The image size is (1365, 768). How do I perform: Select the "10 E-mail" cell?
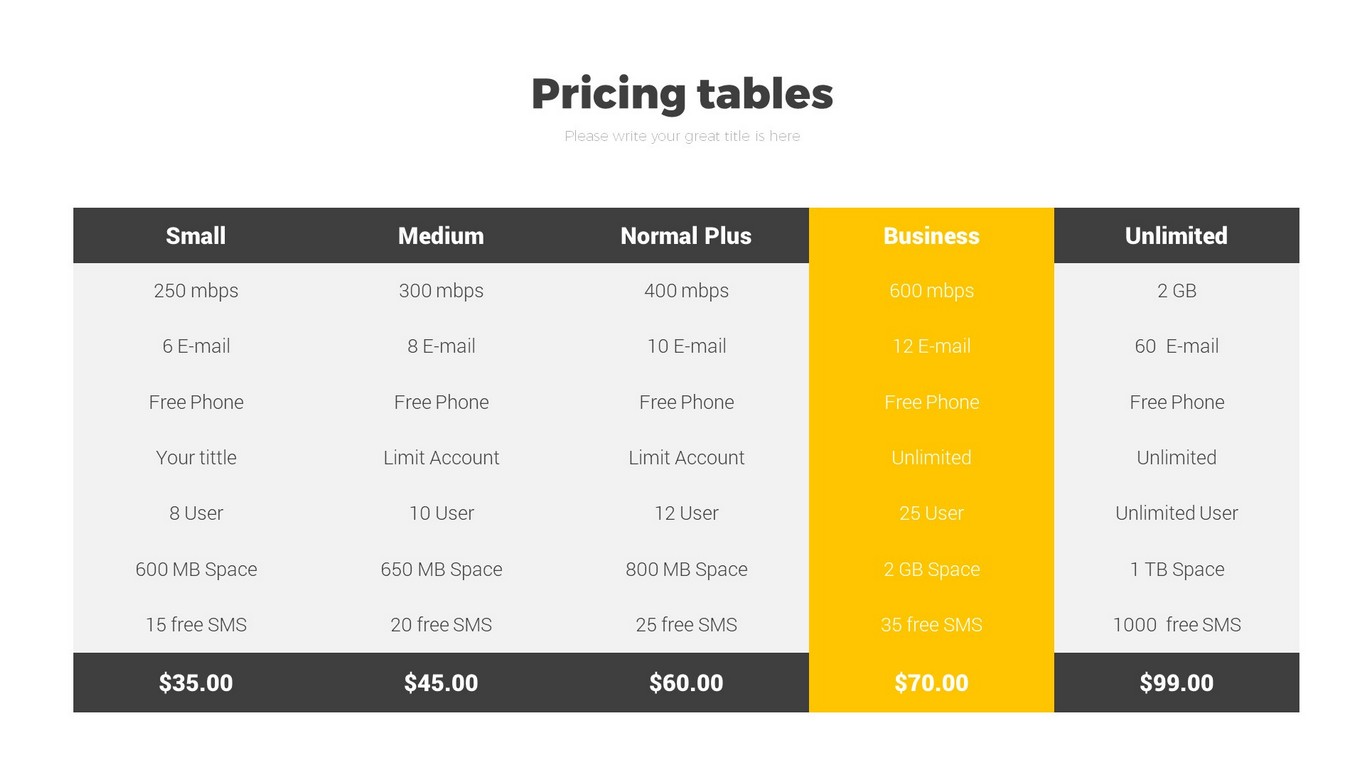click(686, 346)
